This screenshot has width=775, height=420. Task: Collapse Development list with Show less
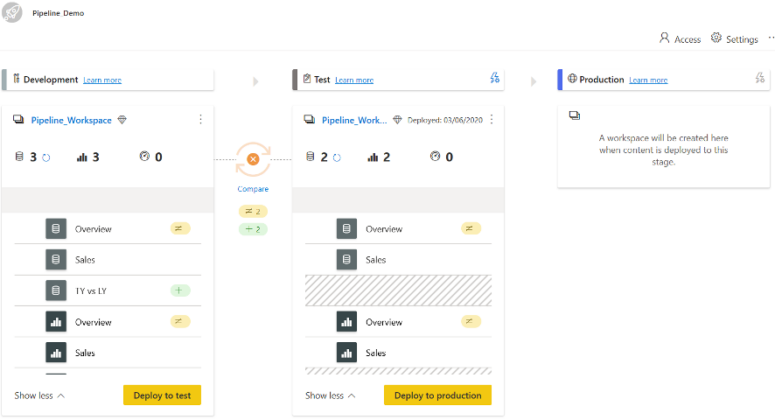pyautogui.click(x=40, y=395)
